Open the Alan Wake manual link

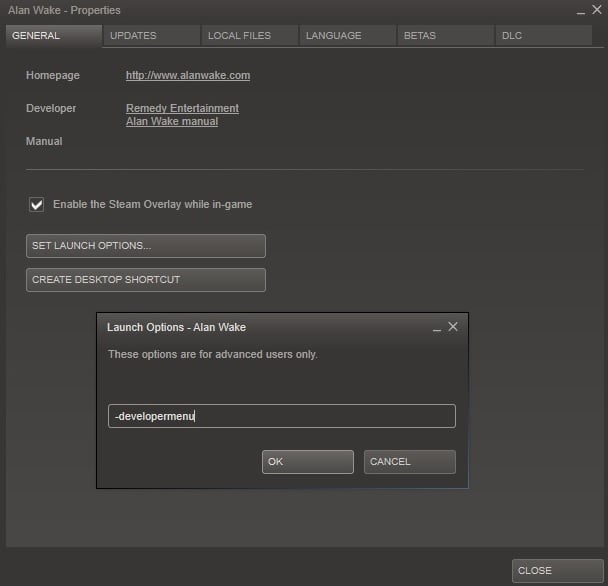pyautogui.click(x=172, y=121)
